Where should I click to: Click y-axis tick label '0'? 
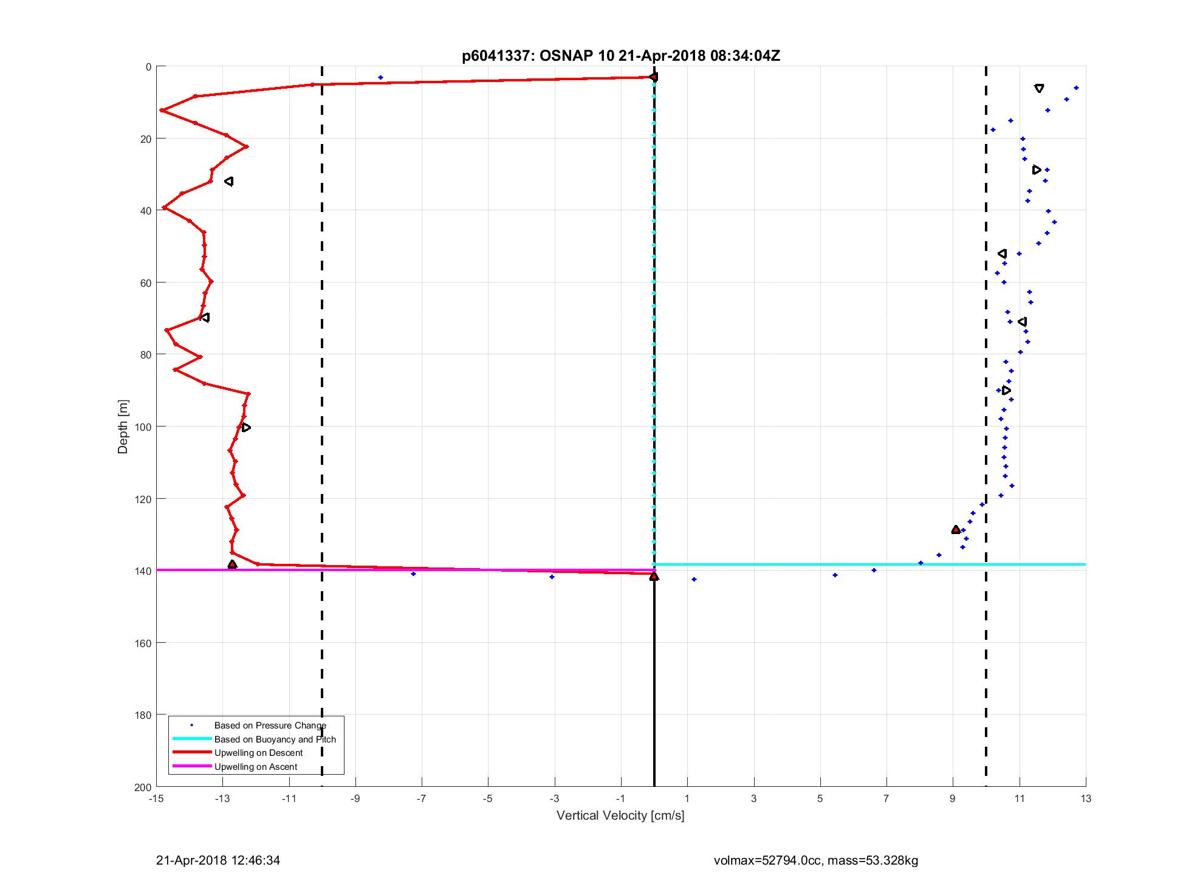(148, 67)
